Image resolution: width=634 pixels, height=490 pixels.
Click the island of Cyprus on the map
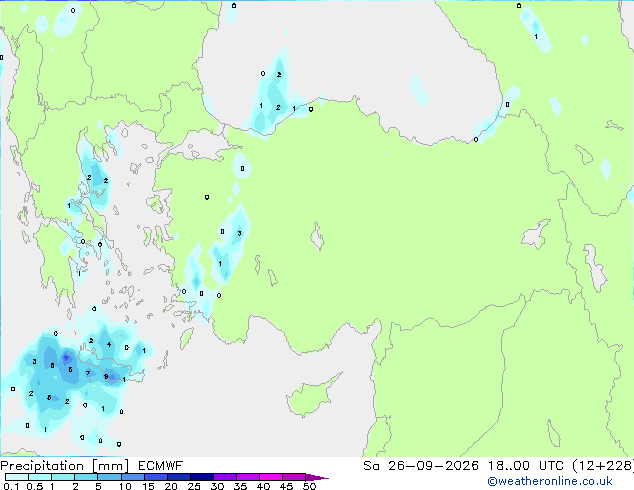click(312, 396)
